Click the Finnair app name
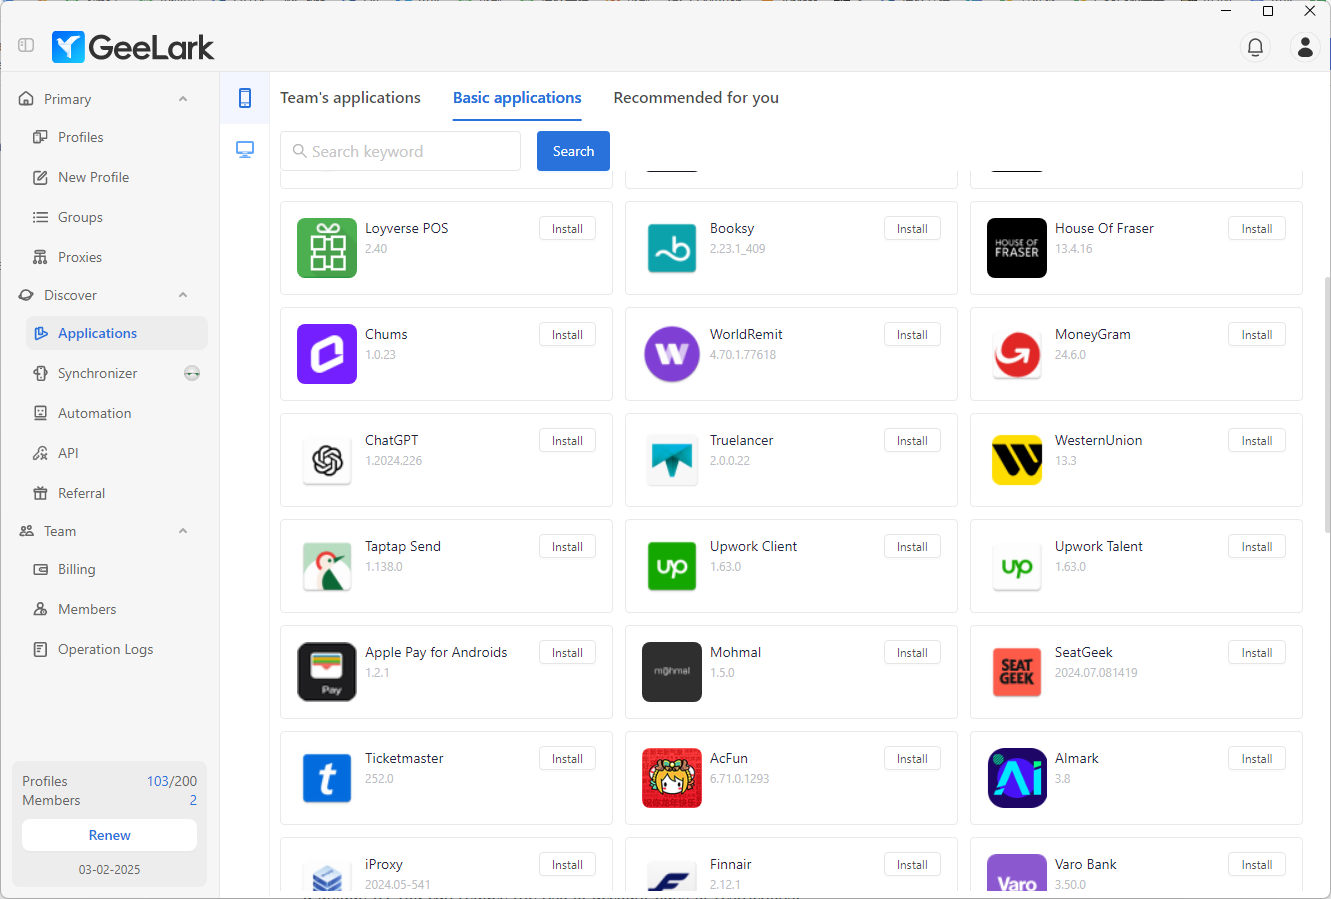Viewport: 1331px width, 899px height. pyautogui.click(x=730, y=864)
